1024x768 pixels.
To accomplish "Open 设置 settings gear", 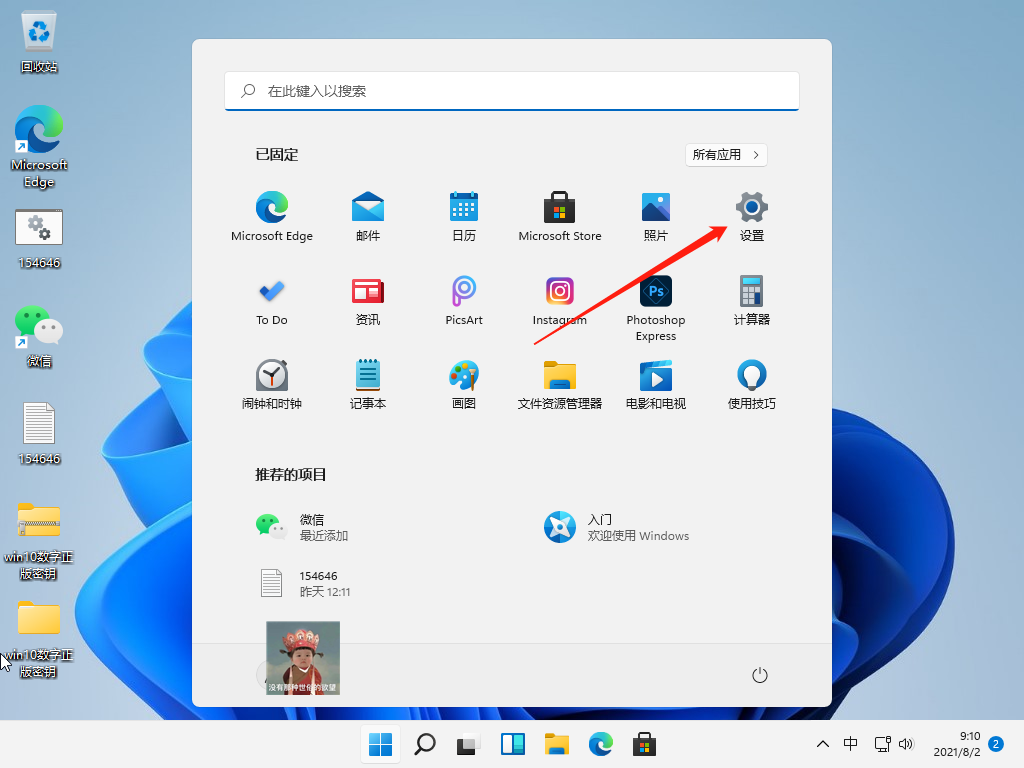I will tap(752, 217).
